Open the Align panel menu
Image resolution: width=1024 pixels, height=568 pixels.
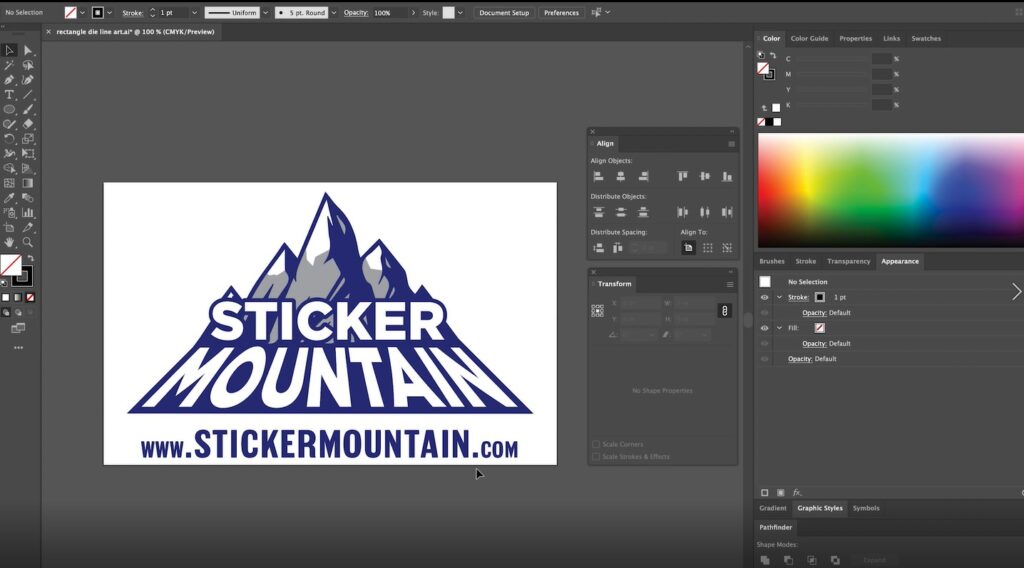click(731, 144)
